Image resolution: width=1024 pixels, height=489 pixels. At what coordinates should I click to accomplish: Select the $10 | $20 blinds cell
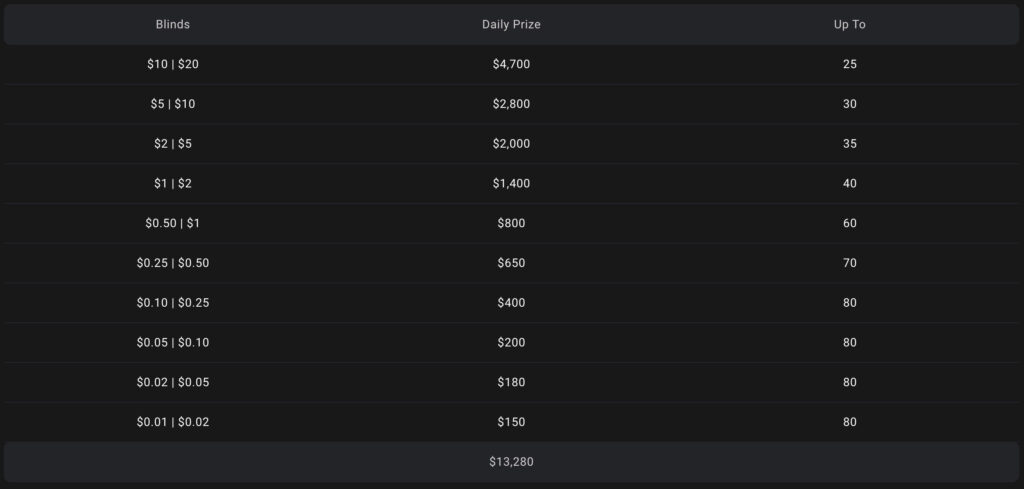pyautogui.click(x=173, y=64)
